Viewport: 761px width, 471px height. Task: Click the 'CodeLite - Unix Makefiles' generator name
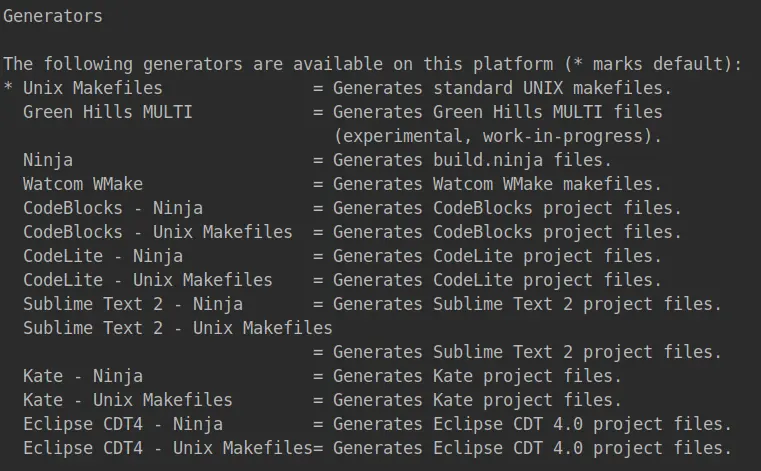(148, 280)
